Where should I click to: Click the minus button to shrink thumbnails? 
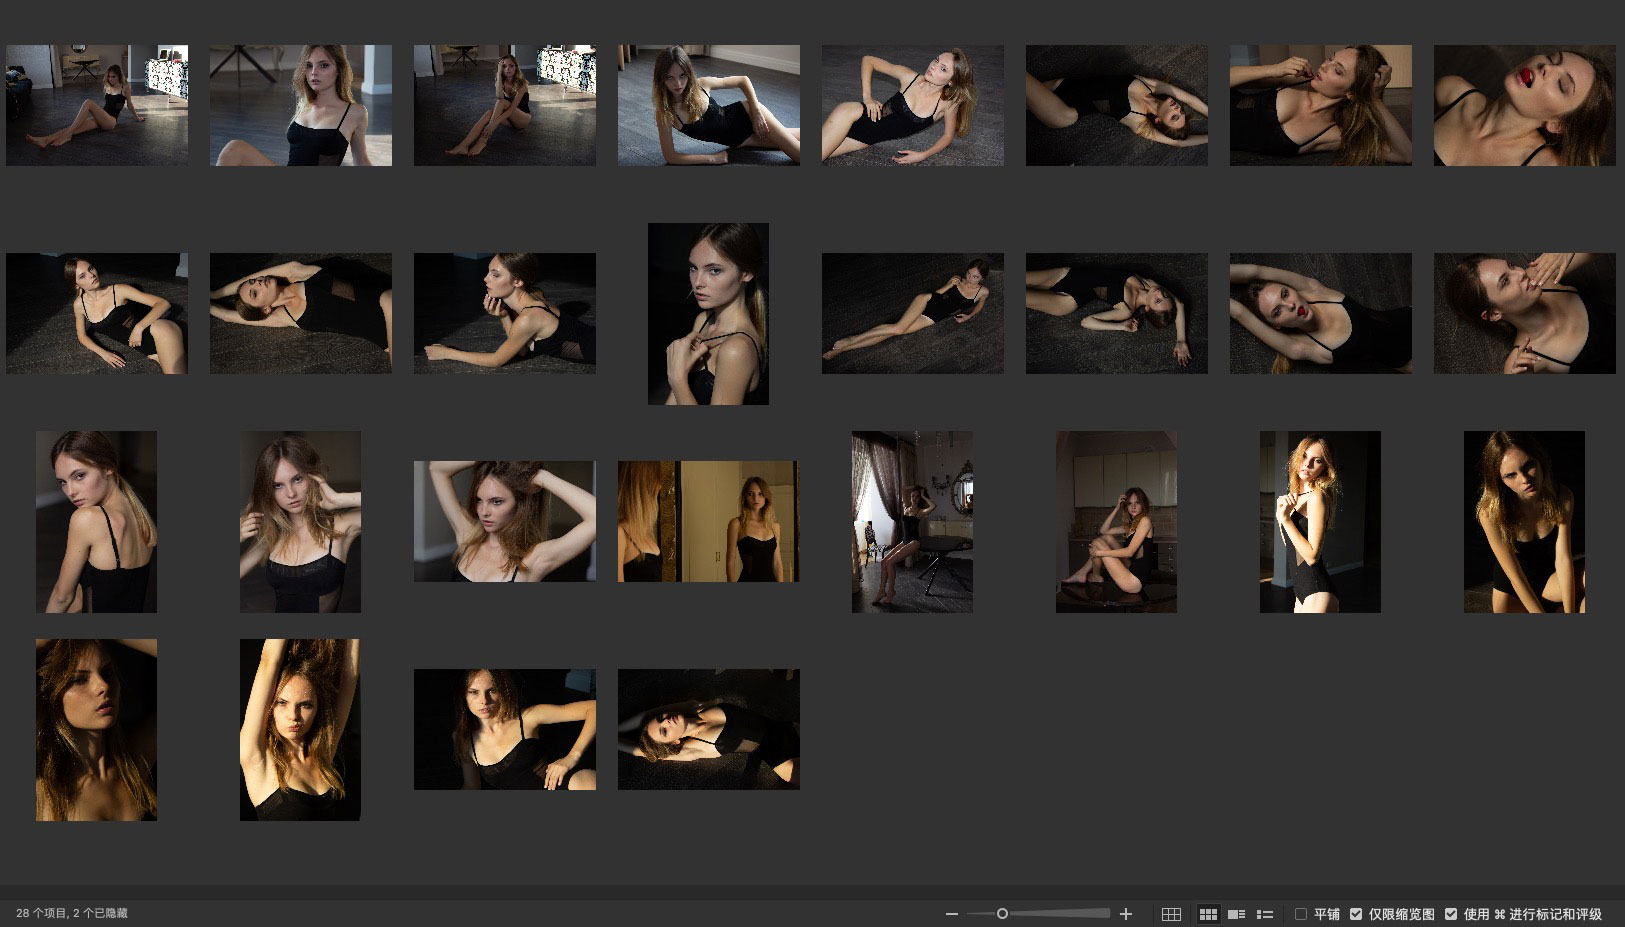tap(951, 914)
